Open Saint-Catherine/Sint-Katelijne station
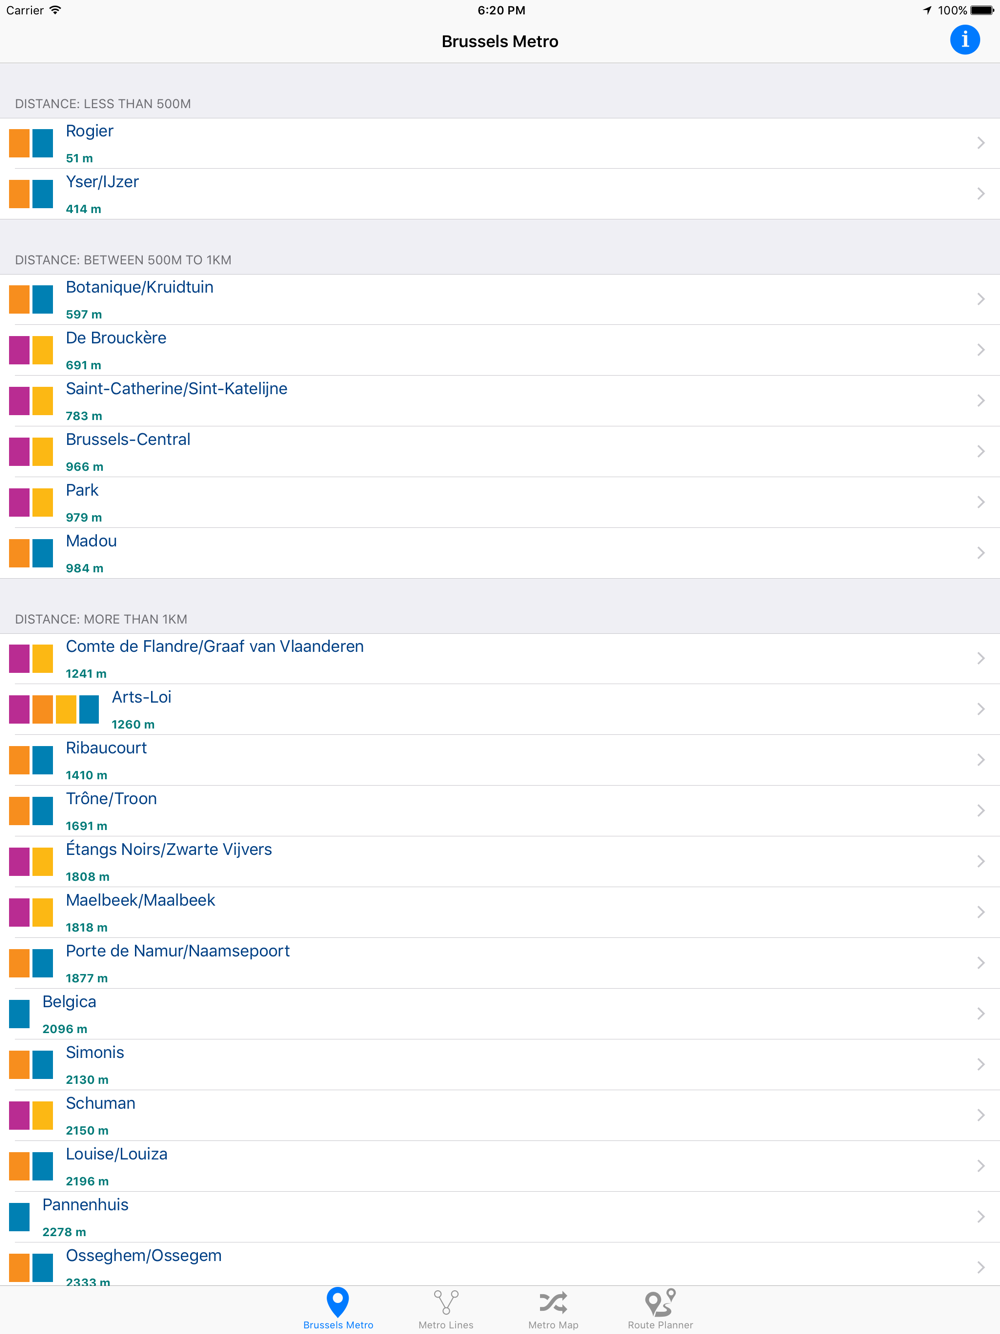This screenshot has width=1000, height=1334. click(x=500, y=400)
